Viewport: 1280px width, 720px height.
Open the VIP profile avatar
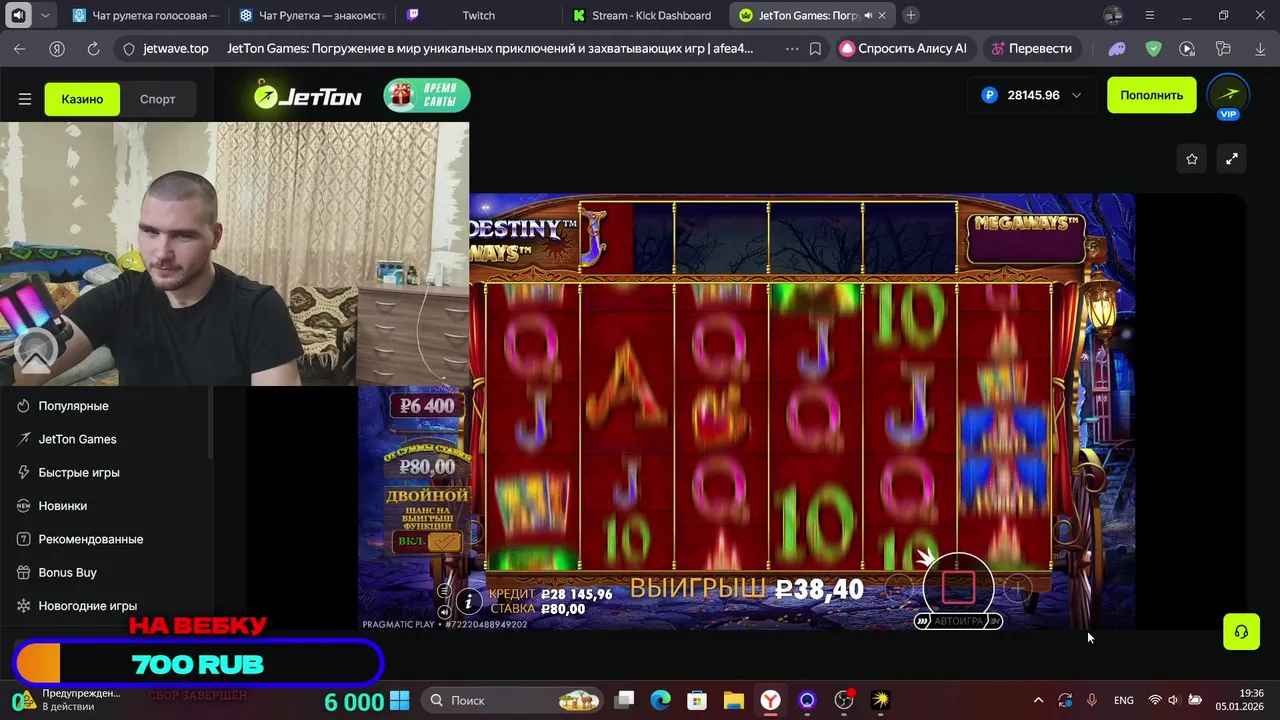1228,96
